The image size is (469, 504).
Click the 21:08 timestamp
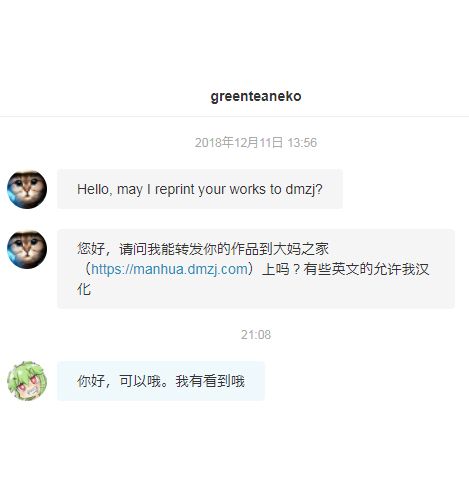click(256, 335)
